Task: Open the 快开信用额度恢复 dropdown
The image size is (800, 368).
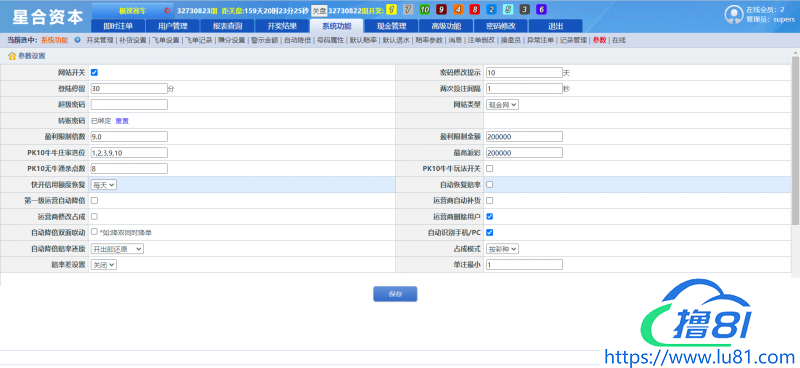Action: point(104,185)
